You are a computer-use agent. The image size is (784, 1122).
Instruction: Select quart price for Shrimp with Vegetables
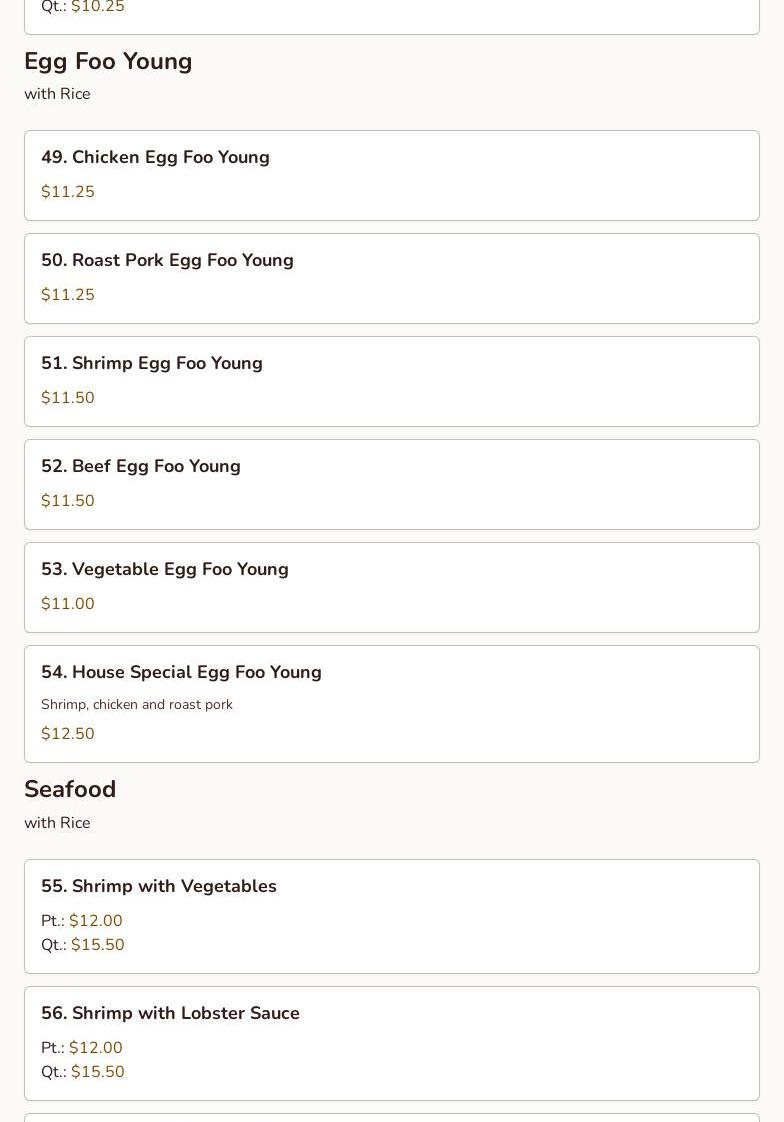click(x=97, y=945)
